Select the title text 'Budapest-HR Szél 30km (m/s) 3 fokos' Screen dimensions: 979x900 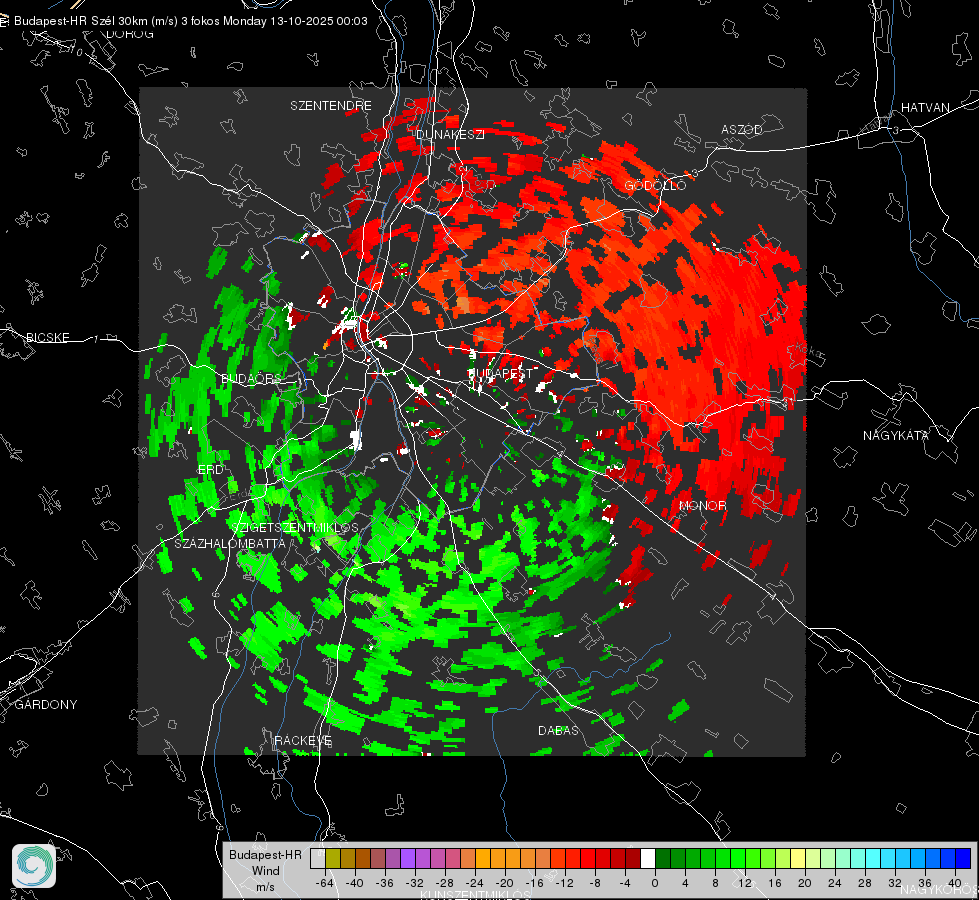click(x=117, y=21)
